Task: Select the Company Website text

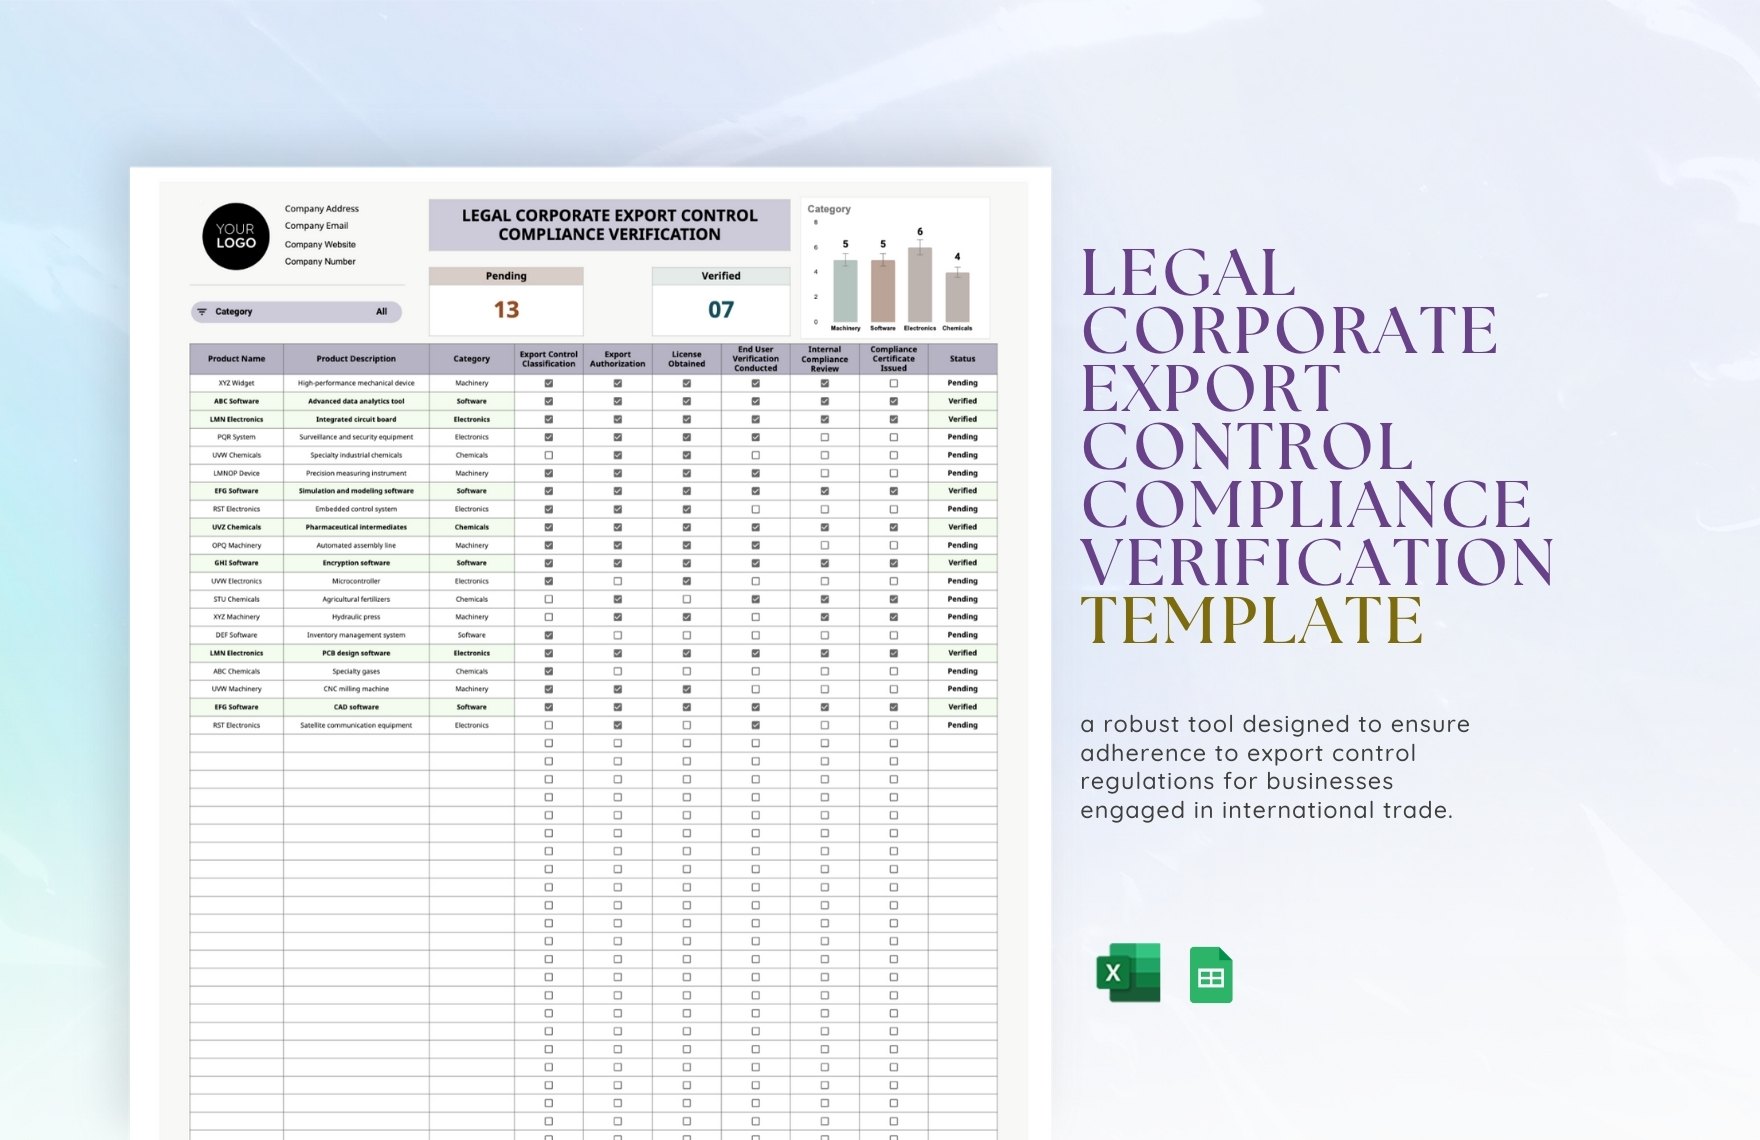Action: (x=320, y=244)
